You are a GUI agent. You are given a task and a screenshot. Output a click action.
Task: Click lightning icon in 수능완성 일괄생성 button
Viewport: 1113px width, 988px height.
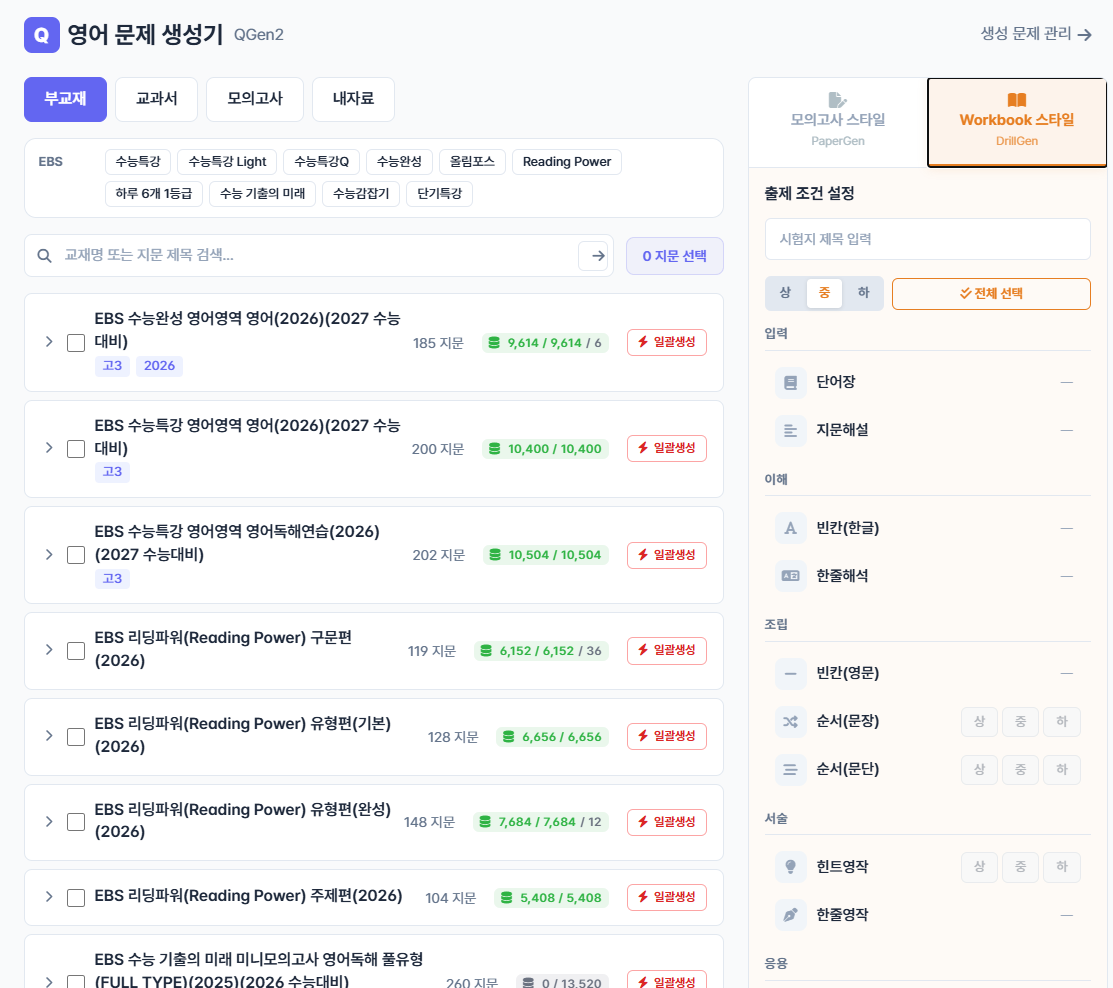point(642,342)
